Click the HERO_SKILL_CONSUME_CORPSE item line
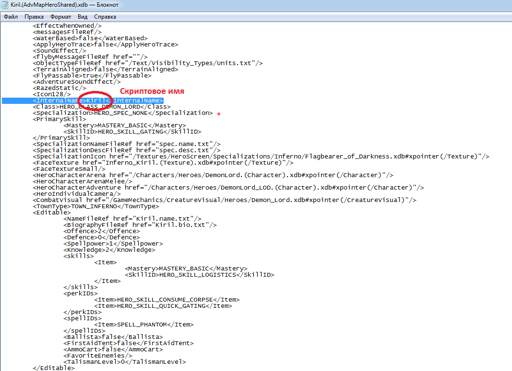The width and height of the screenshot is (512, 371). pos(167,300)
